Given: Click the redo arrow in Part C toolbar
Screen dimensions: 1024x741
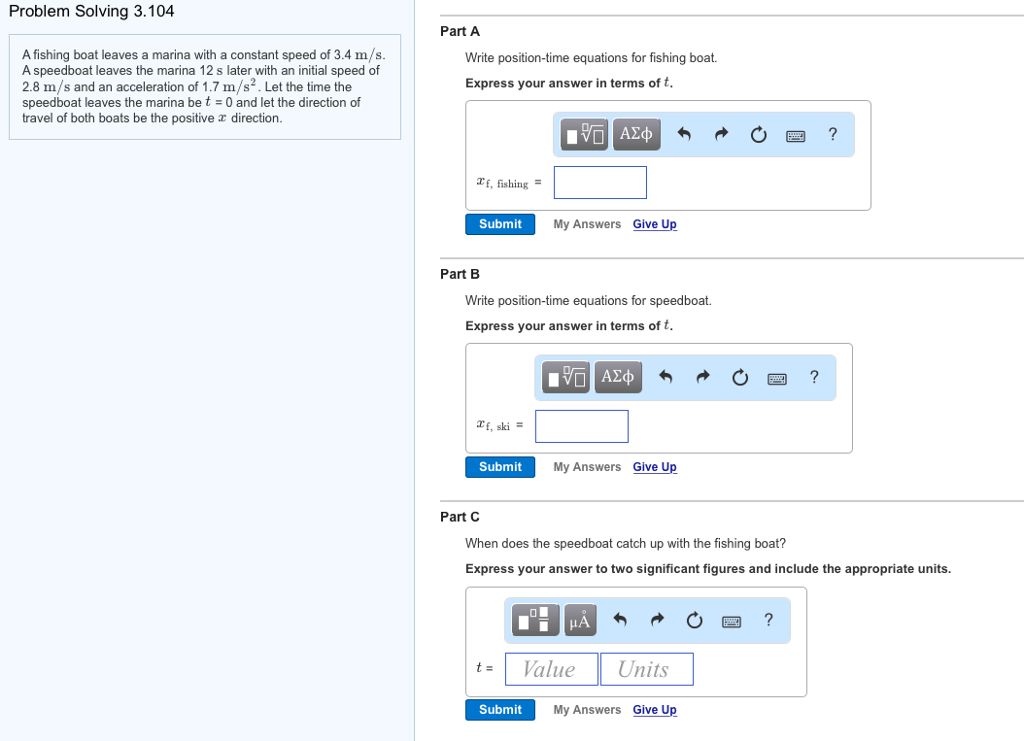Looking at the screenshot, I should coord(656,620).
